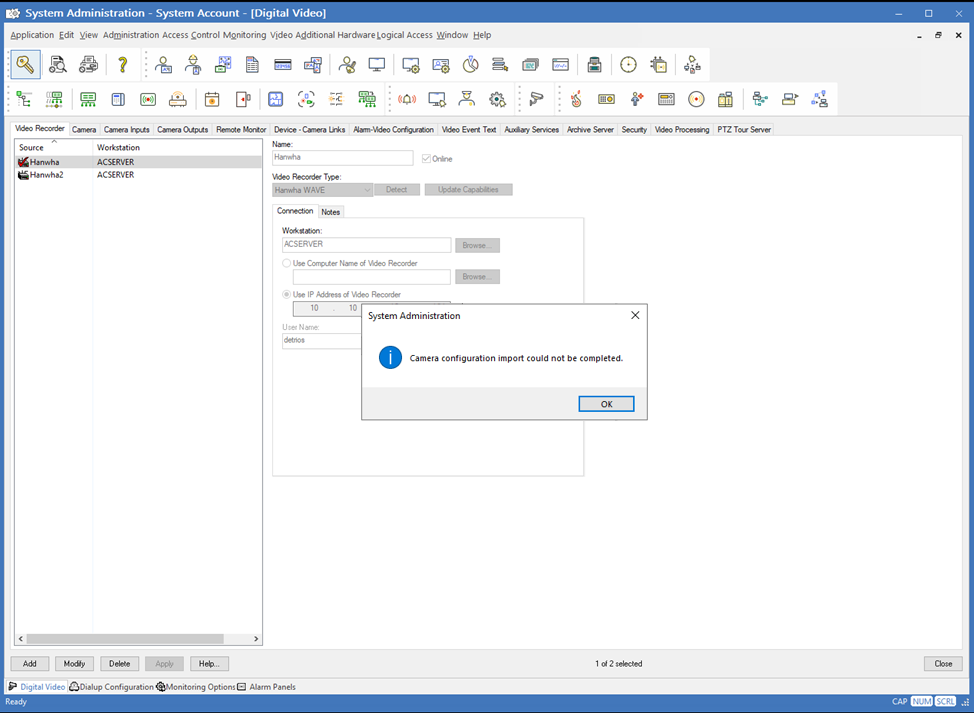Select Use IP Address of Video Recorder

pyautogui.click(x=286, y=294)
